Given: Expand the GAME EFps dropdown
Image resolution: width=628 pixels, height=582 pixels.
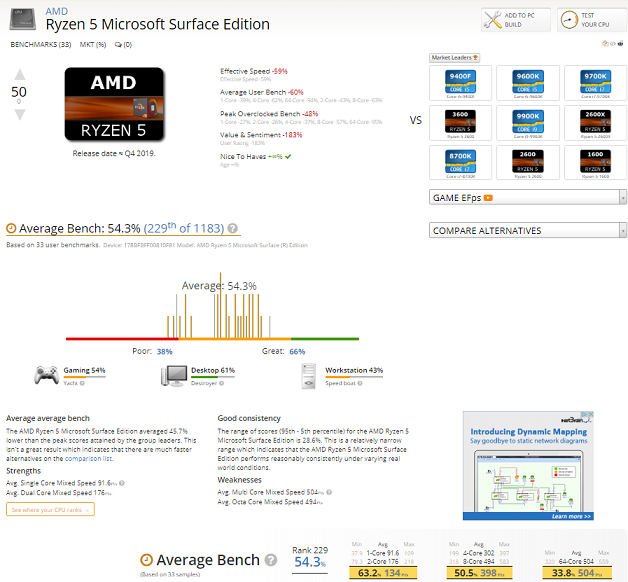Looking at the screenshot, I should [x=527, y=197].
